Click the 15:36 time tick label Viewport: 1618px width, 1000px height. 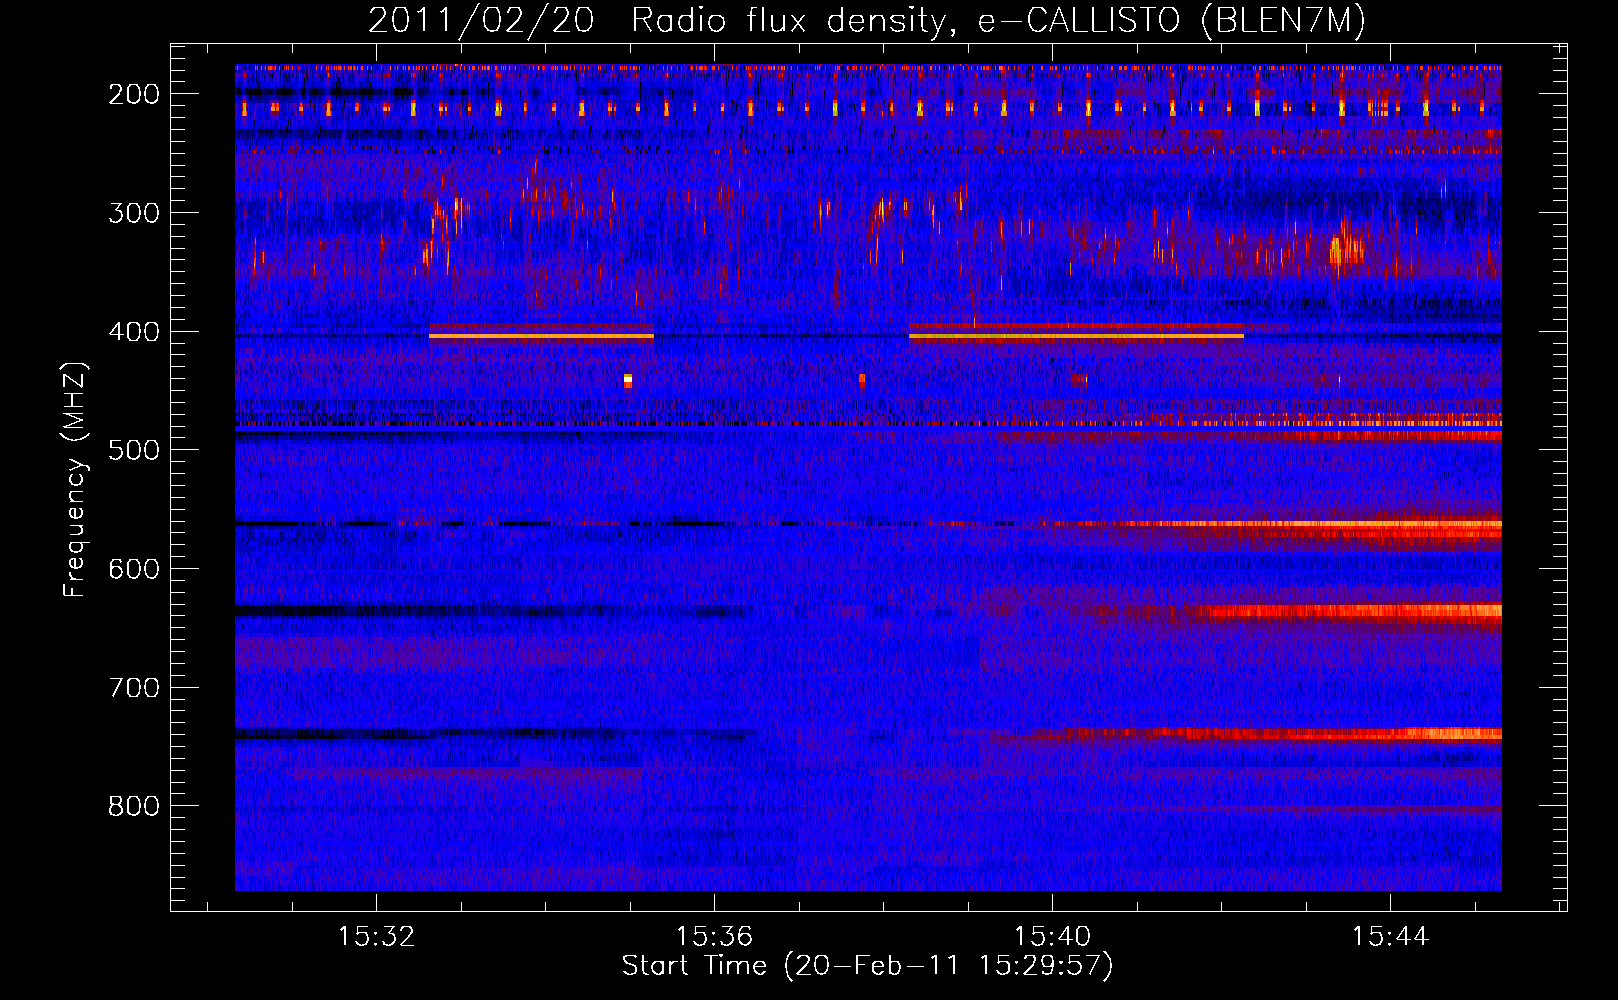tap(714, 937)
